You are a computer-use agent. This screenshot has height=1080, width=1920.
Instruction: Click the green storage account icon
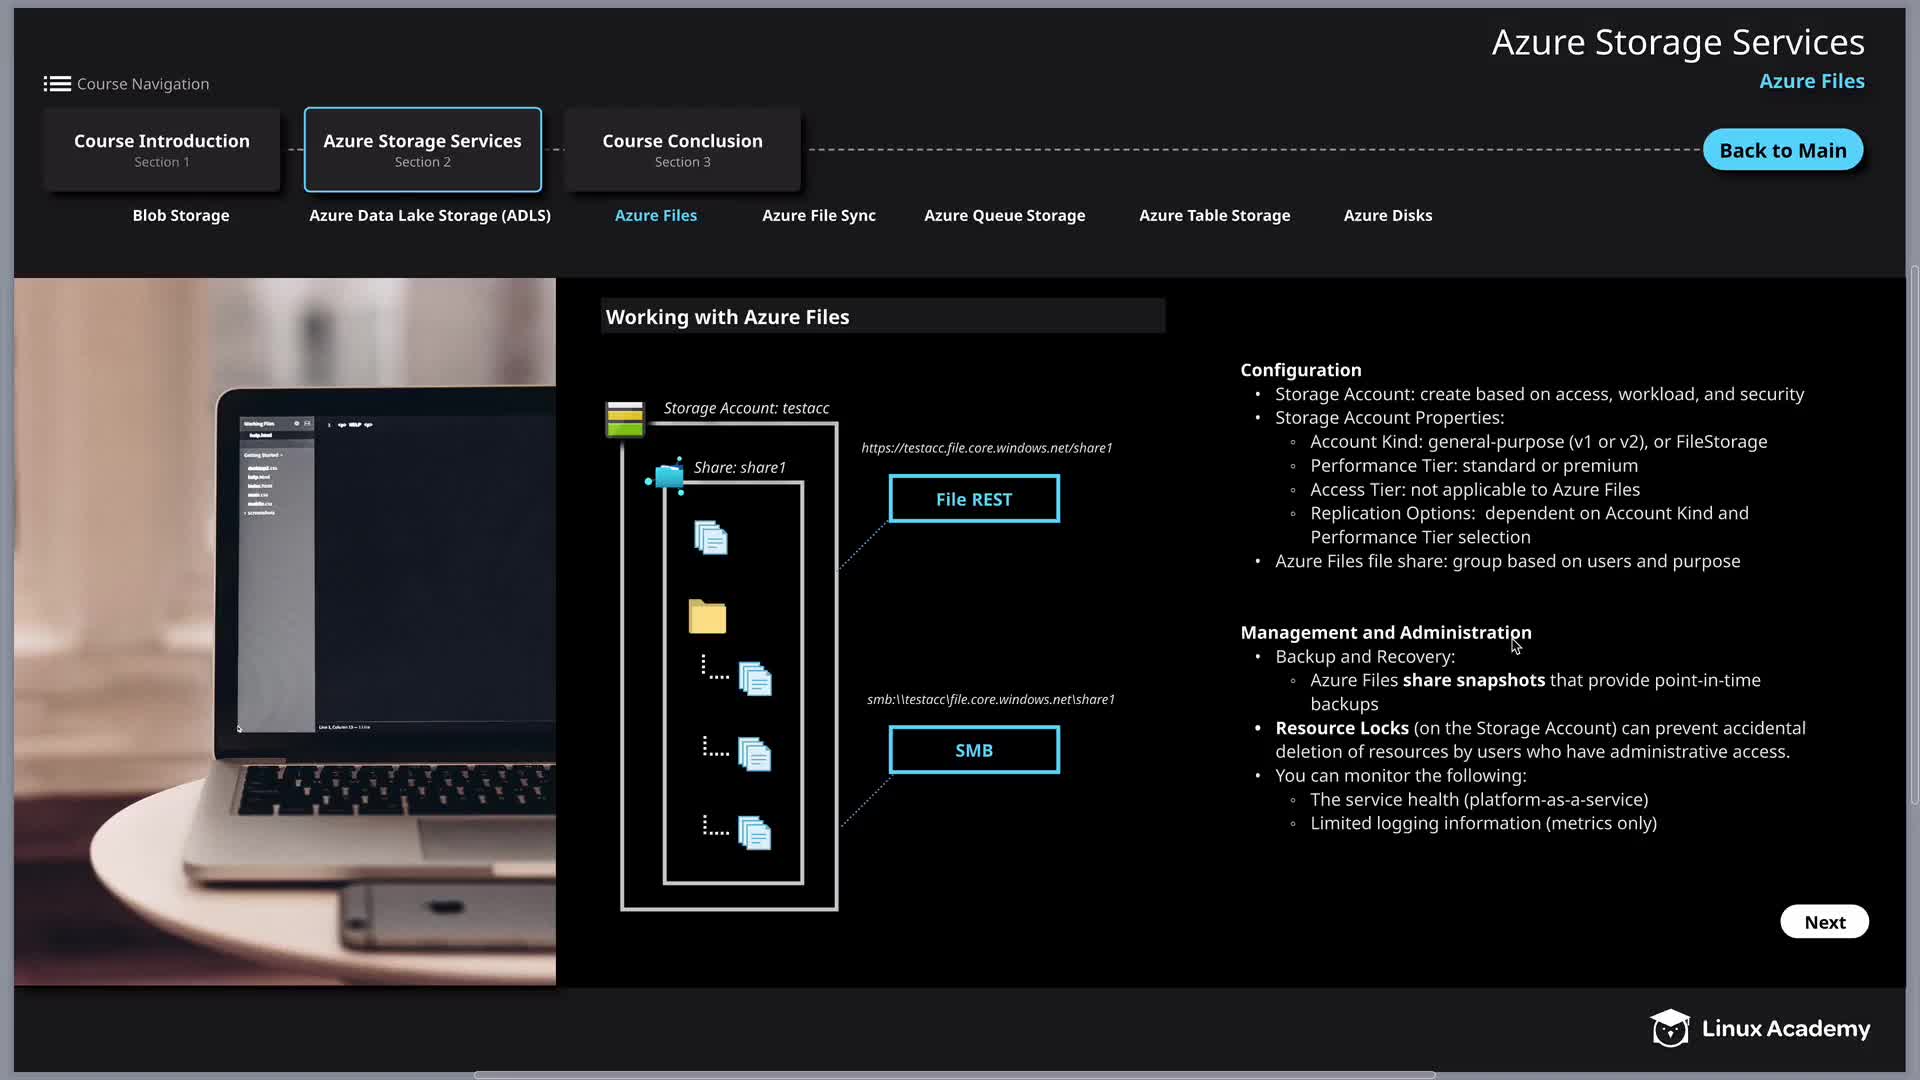[x=625, y=419]
